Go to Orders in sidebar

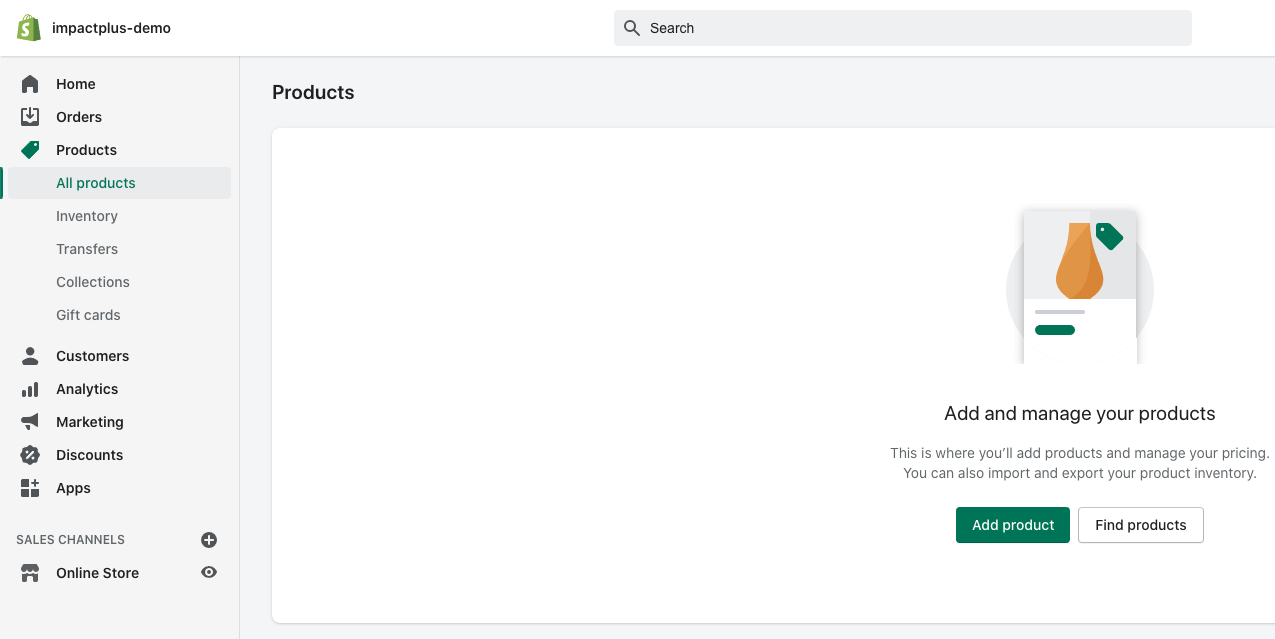click(x=79, y=117)
